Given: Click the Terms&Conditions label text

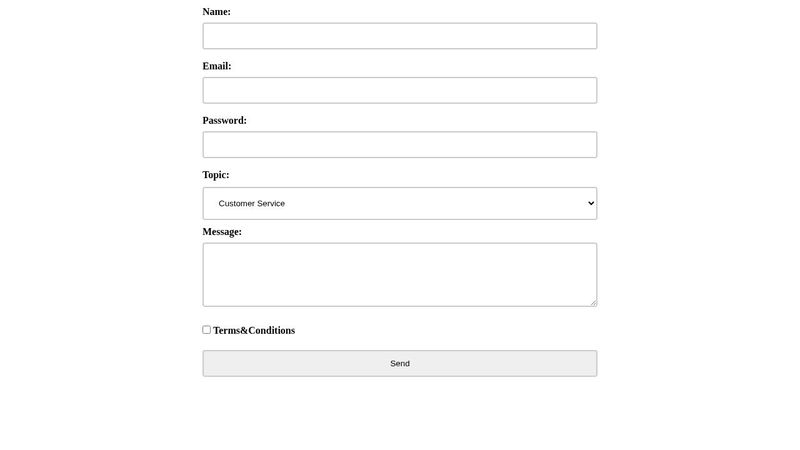Looking at the screenshot, I should point(254,331).
